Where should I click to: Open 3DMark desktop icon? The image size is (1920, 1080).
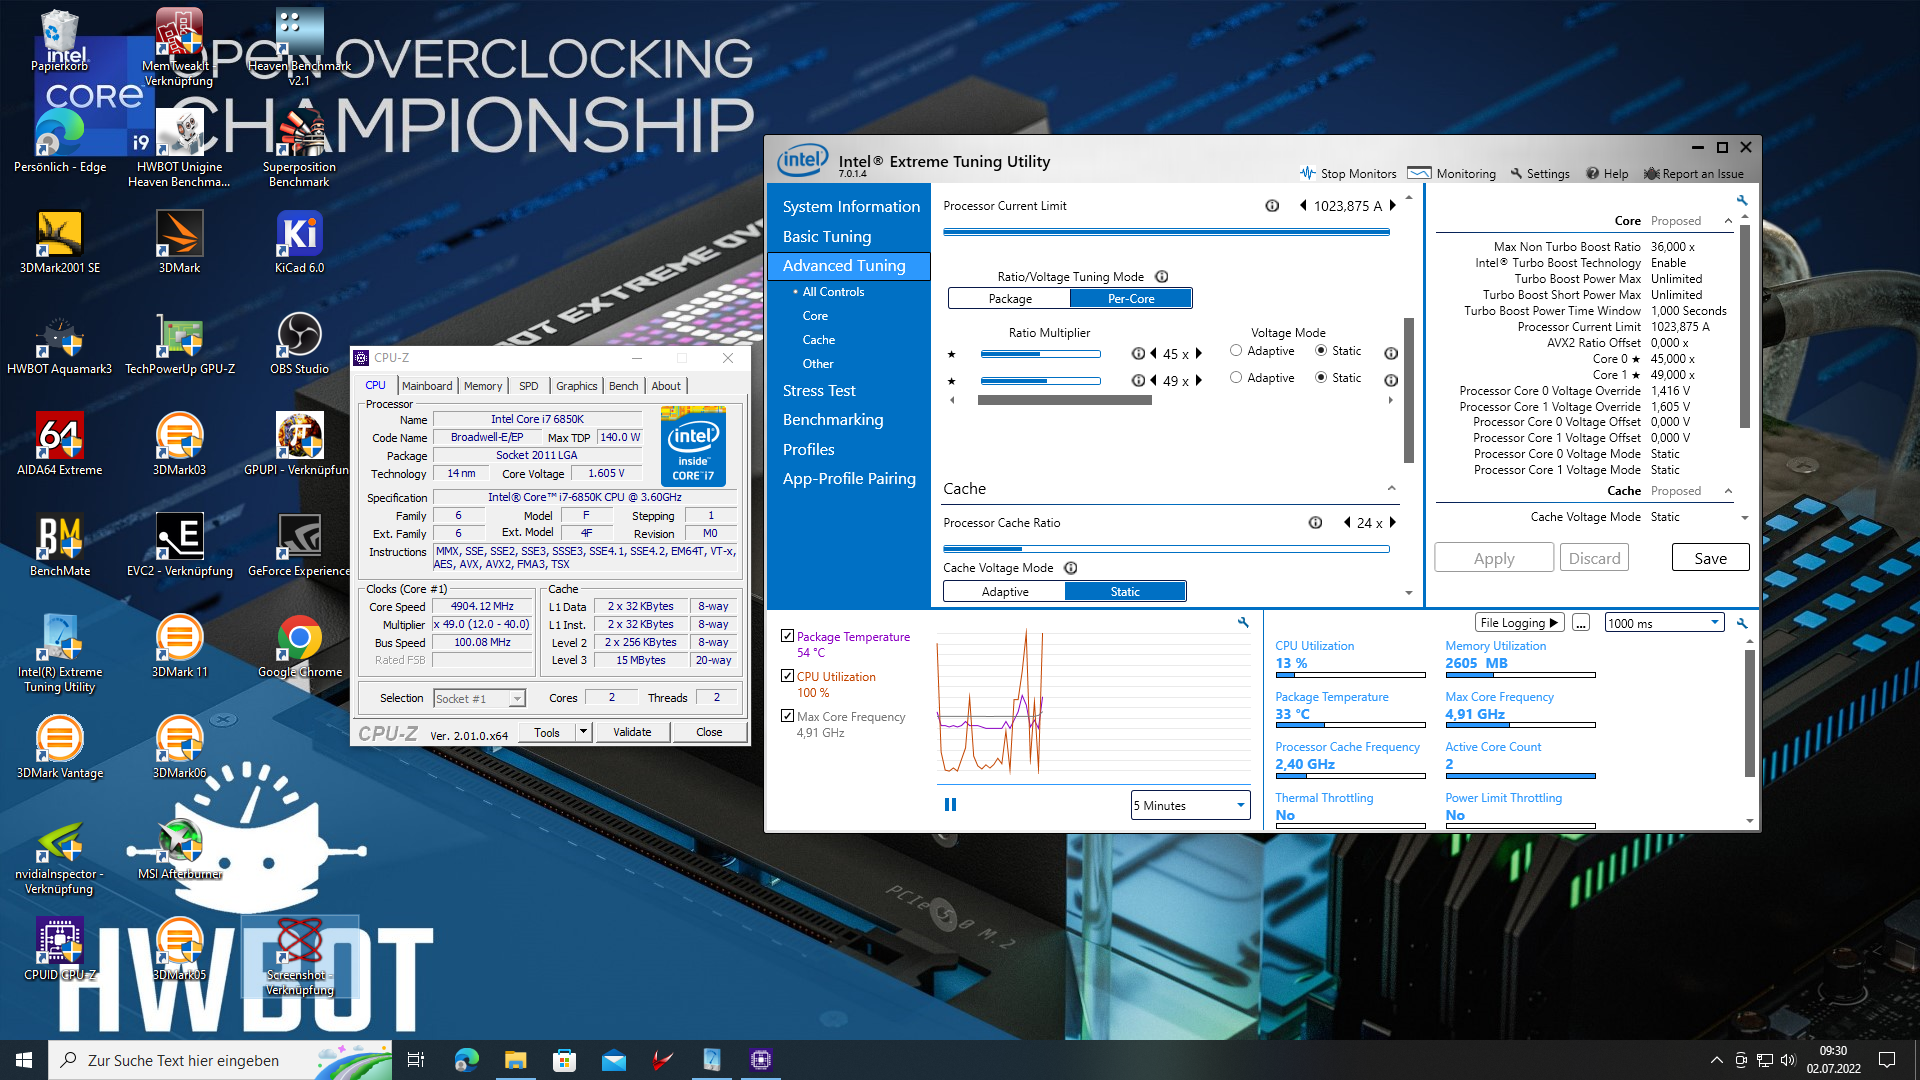[179, 241]
